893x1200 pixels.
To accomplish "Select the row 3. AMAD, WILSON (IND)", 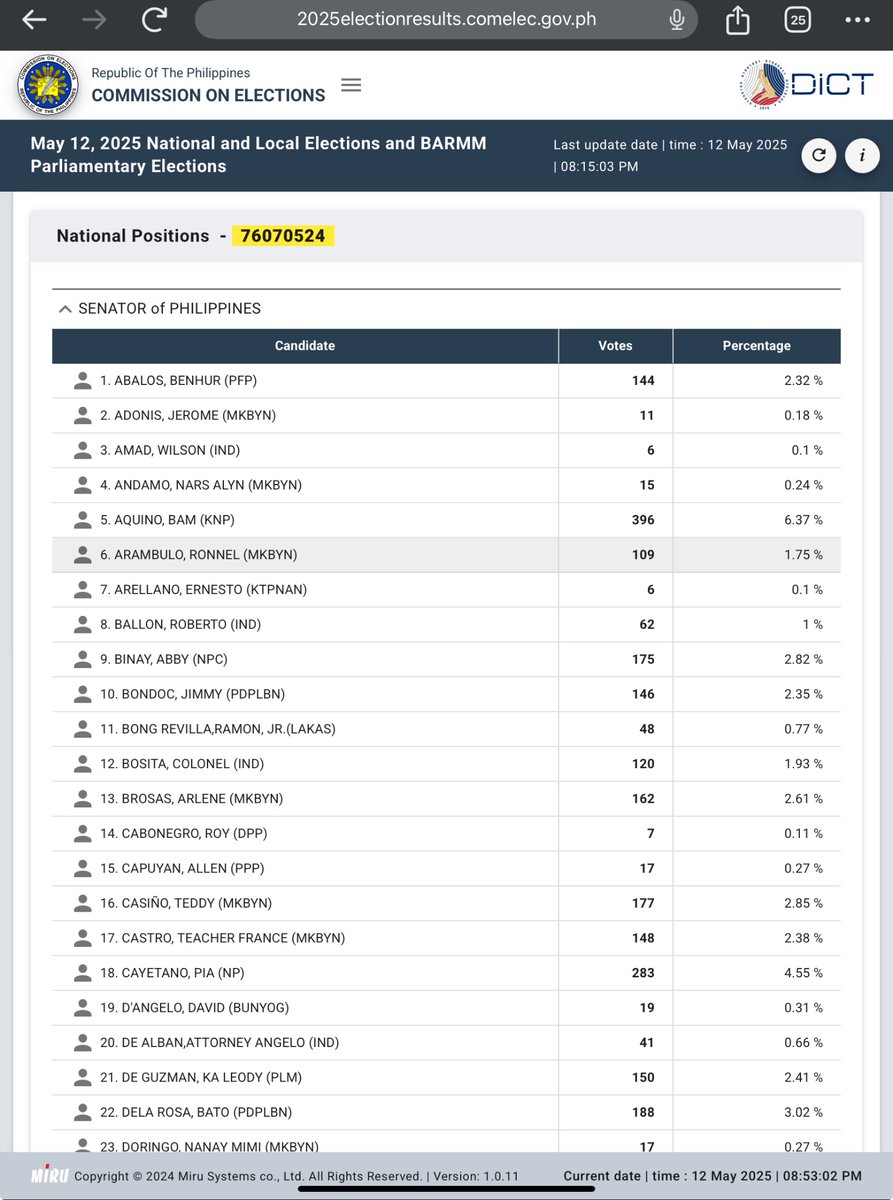I will 446,450.
